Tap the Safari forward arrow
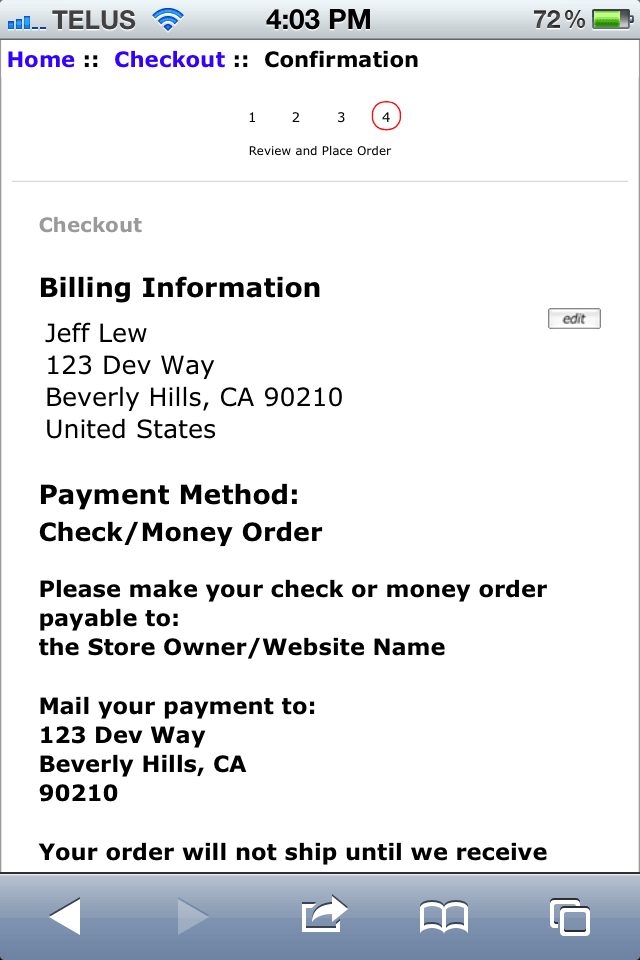The height and width of the screenshot is (960, 640). [x=191, y=915]
